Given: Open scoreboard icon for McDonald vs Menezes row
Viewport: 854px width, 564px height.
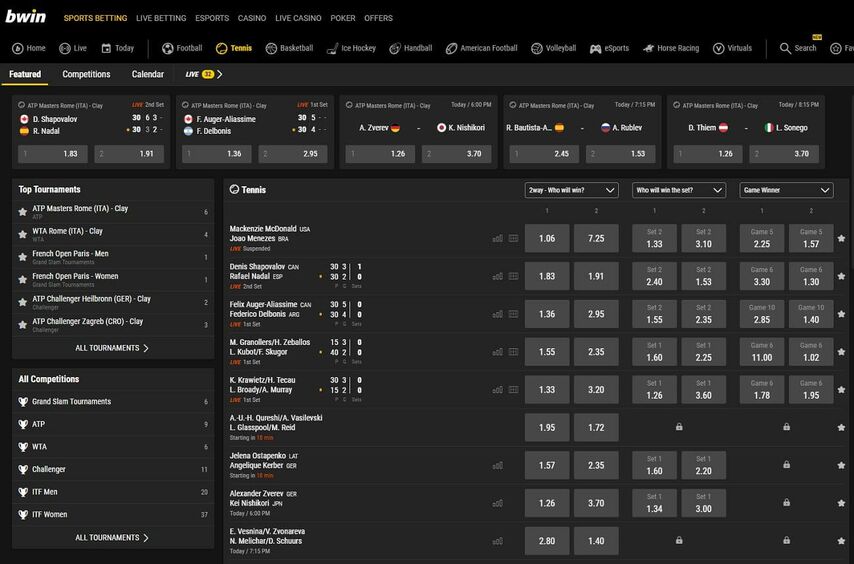Looking at the screenshot, I should pos(514,238).
